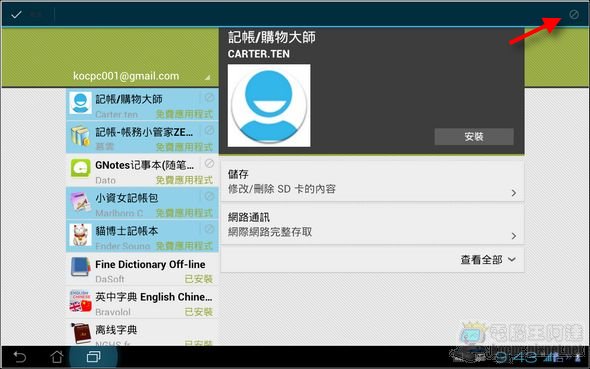
Task: Tap the remove icon on 記帳/購物大師 row
Action: (209, 98)
